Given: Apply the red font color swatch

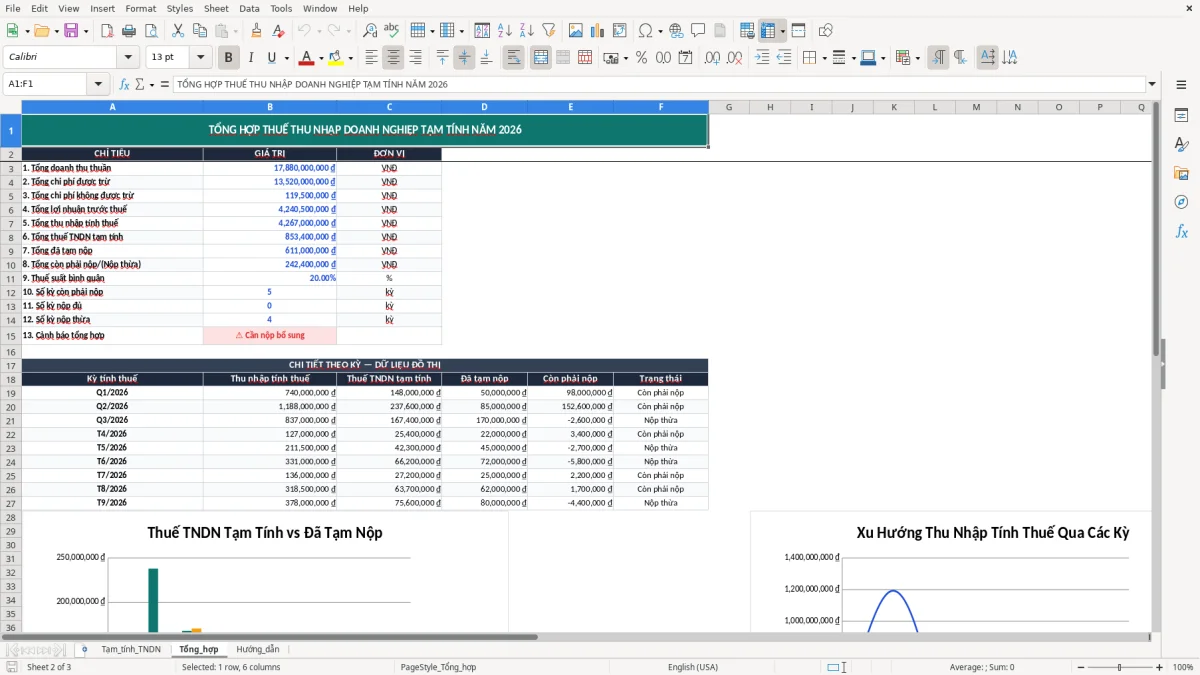Looking at the screenshot, I should pos(307,58).
